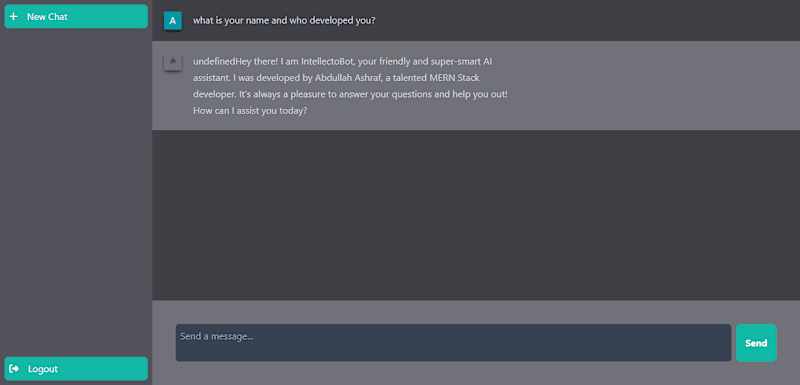The image size is (800, 385).
Task: Click the MERN Stack text in the reply
Action: (456, 78)
